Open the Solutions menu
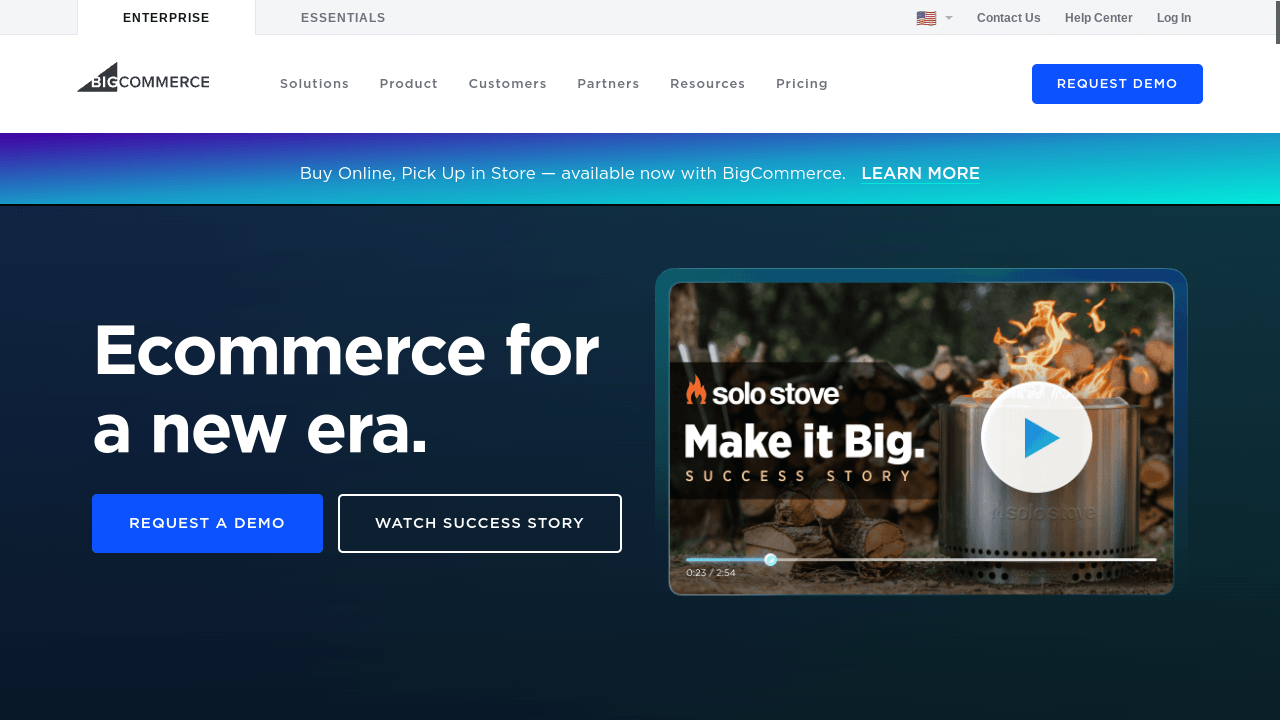 point(315,84)
